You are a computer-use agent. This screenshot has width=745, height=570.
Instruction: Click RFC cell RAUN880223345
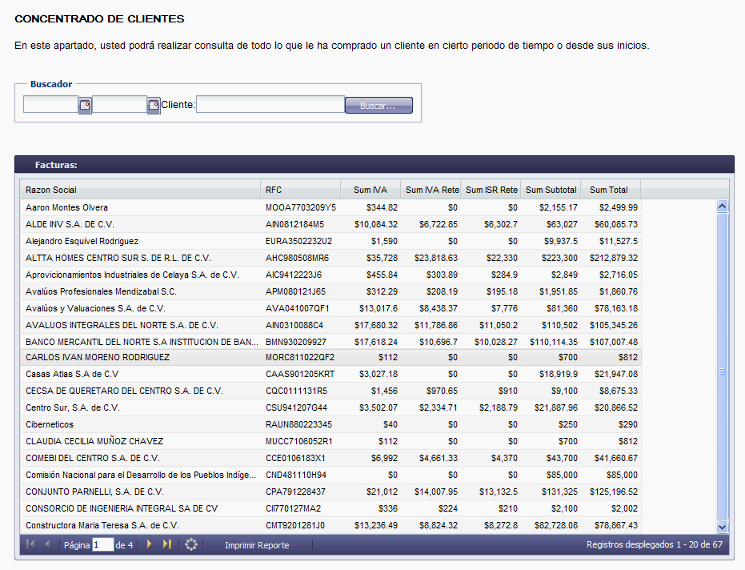[x=299, y=425]
